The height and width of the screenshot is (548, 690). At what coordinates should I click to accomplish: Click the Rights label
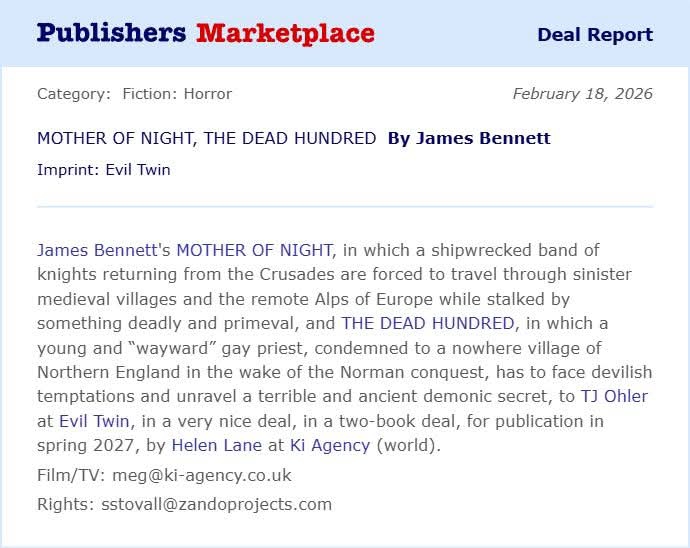(63, 504)
